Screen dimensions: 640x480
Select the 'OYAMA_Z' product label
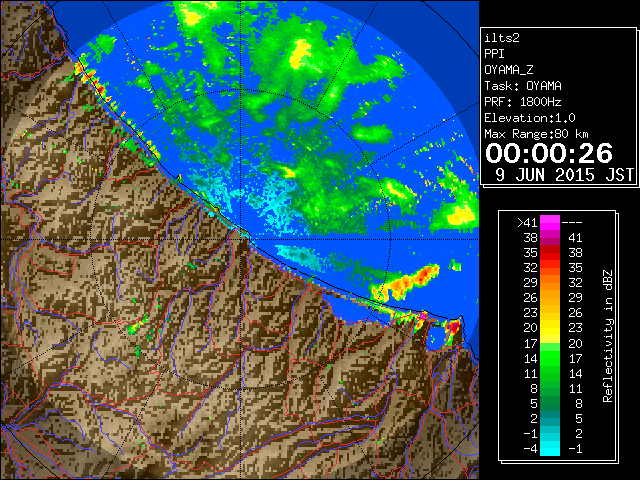click(x=509, y=70)
